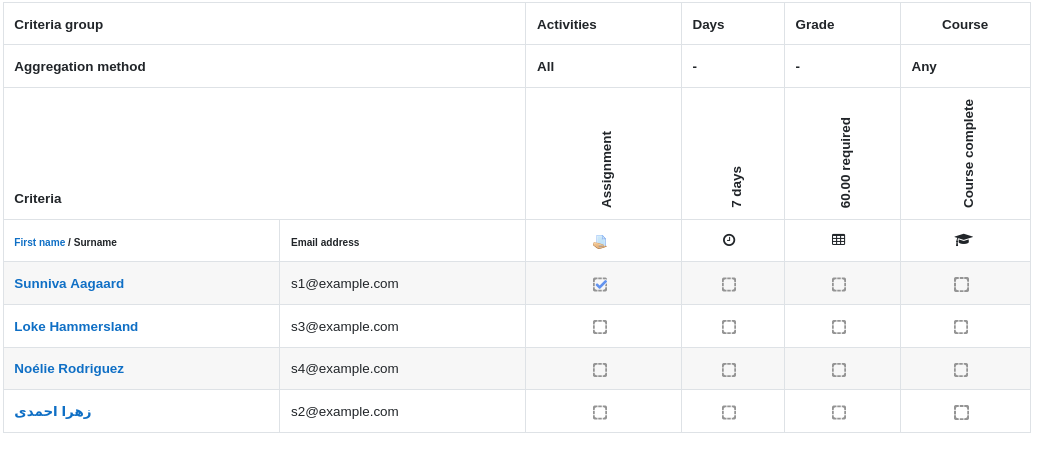Click the Assignment rotated column header
This screenshot has width=1048, height=452.
tap(606, 169)
